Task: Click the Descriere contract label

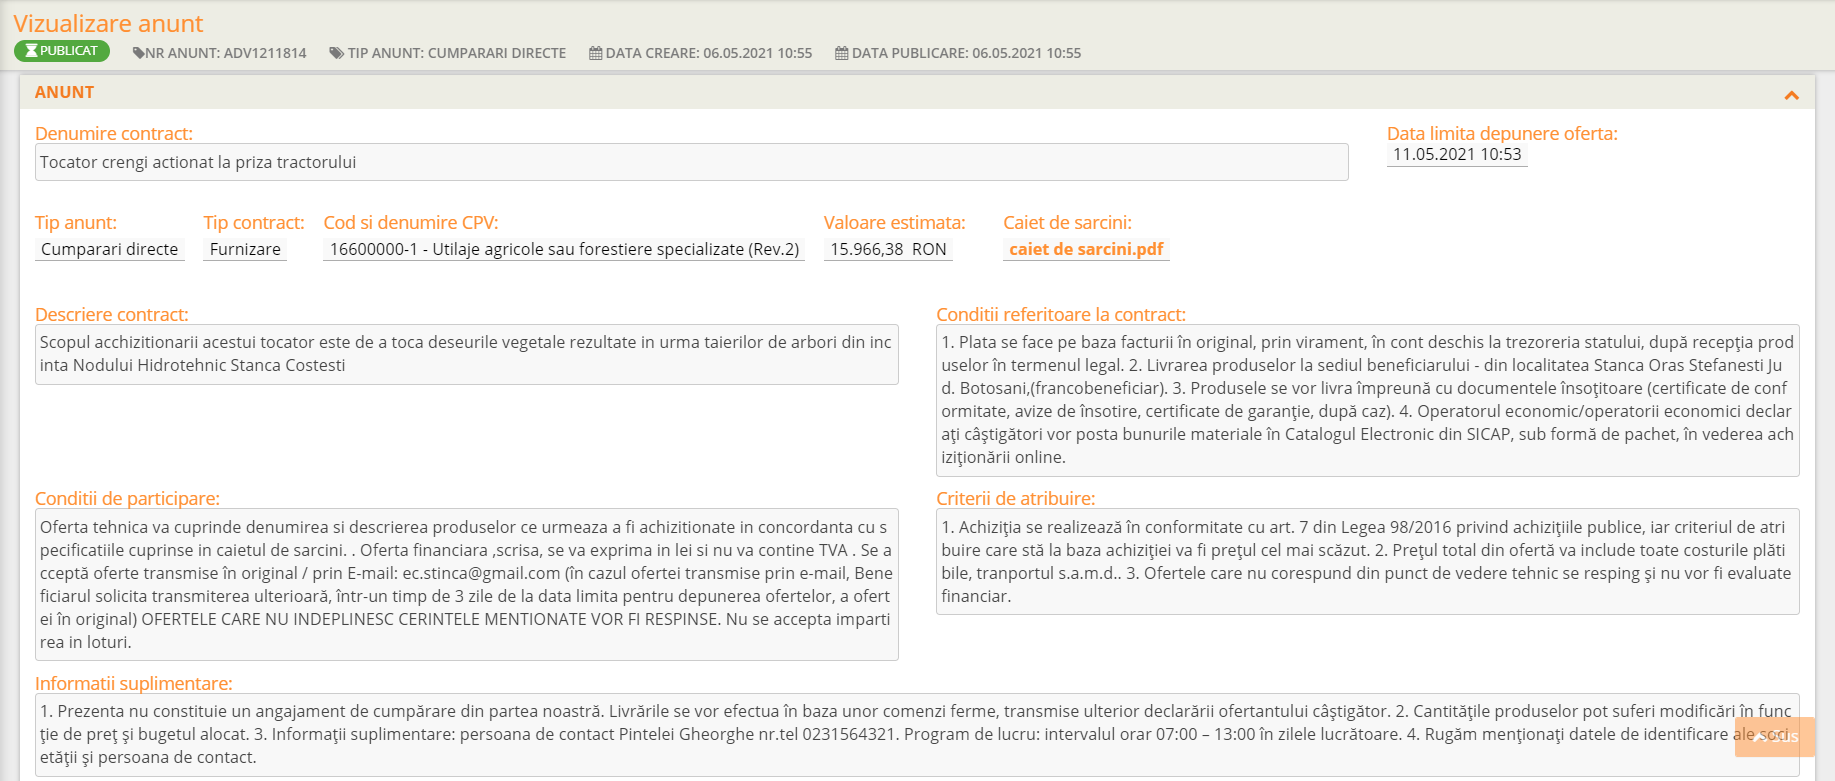Action: pos(112,314)
